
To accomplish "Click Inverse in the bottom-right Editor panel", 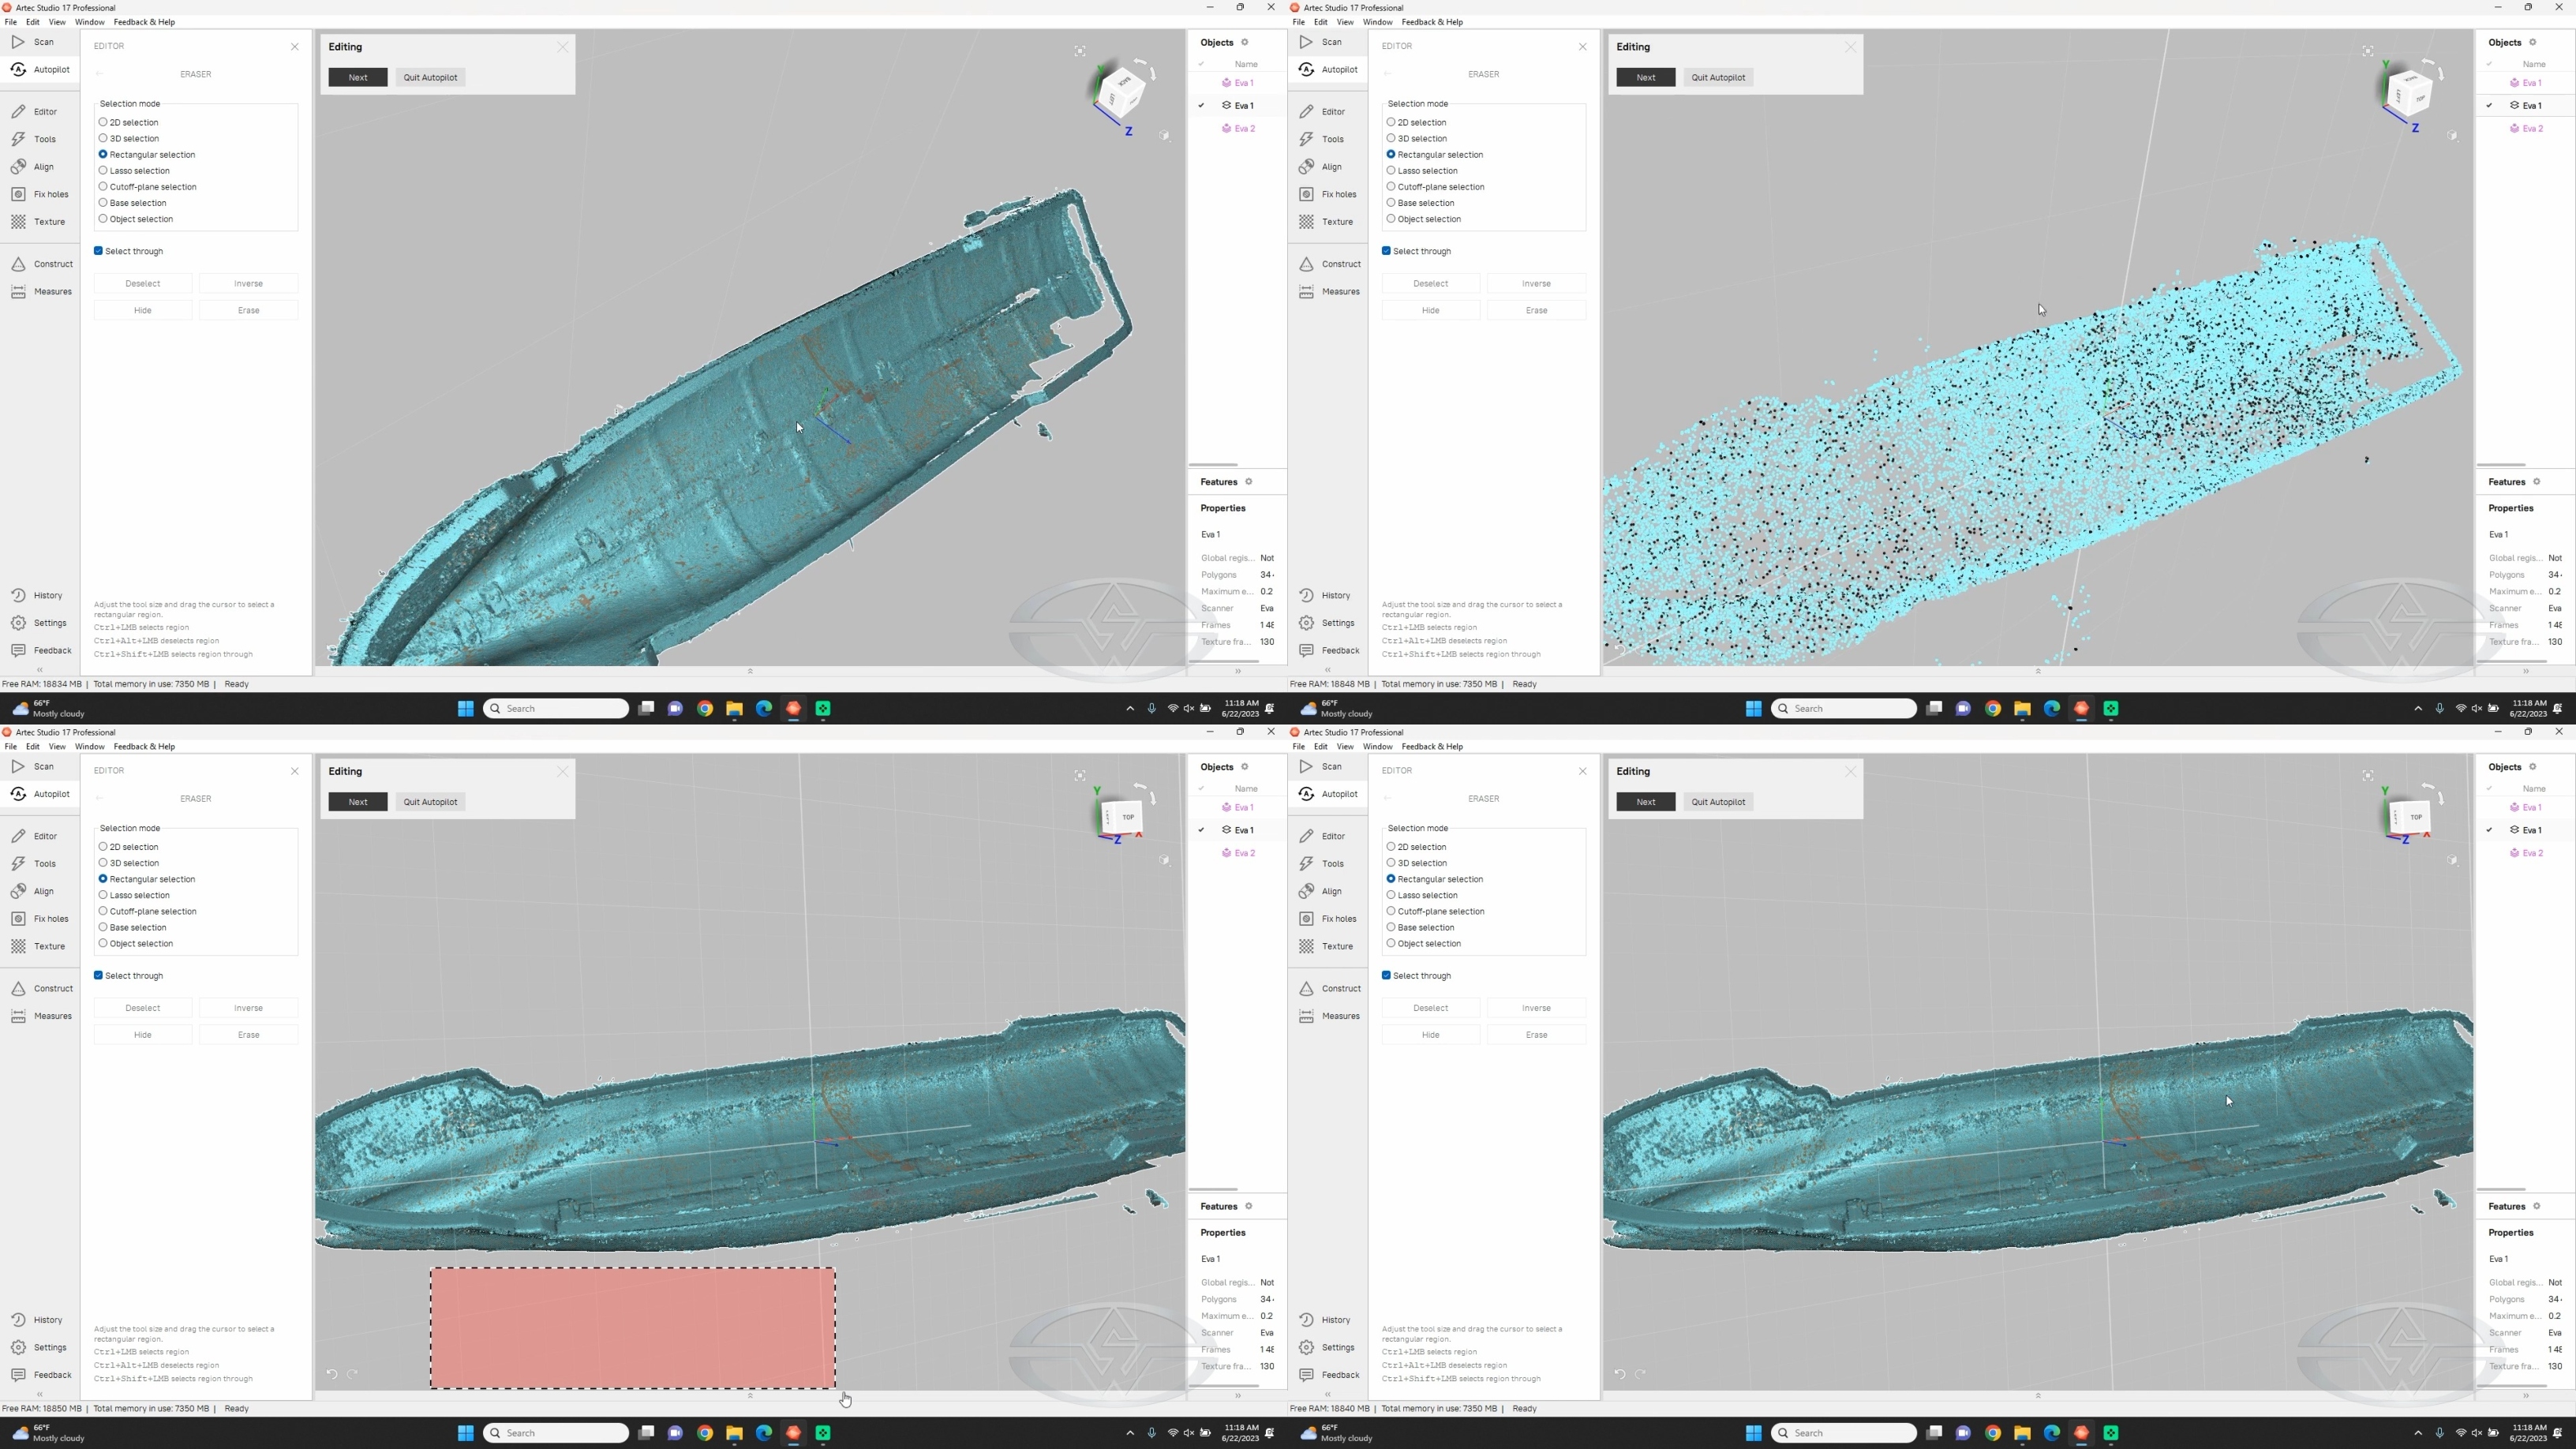I will (x=1536, y=1008).
